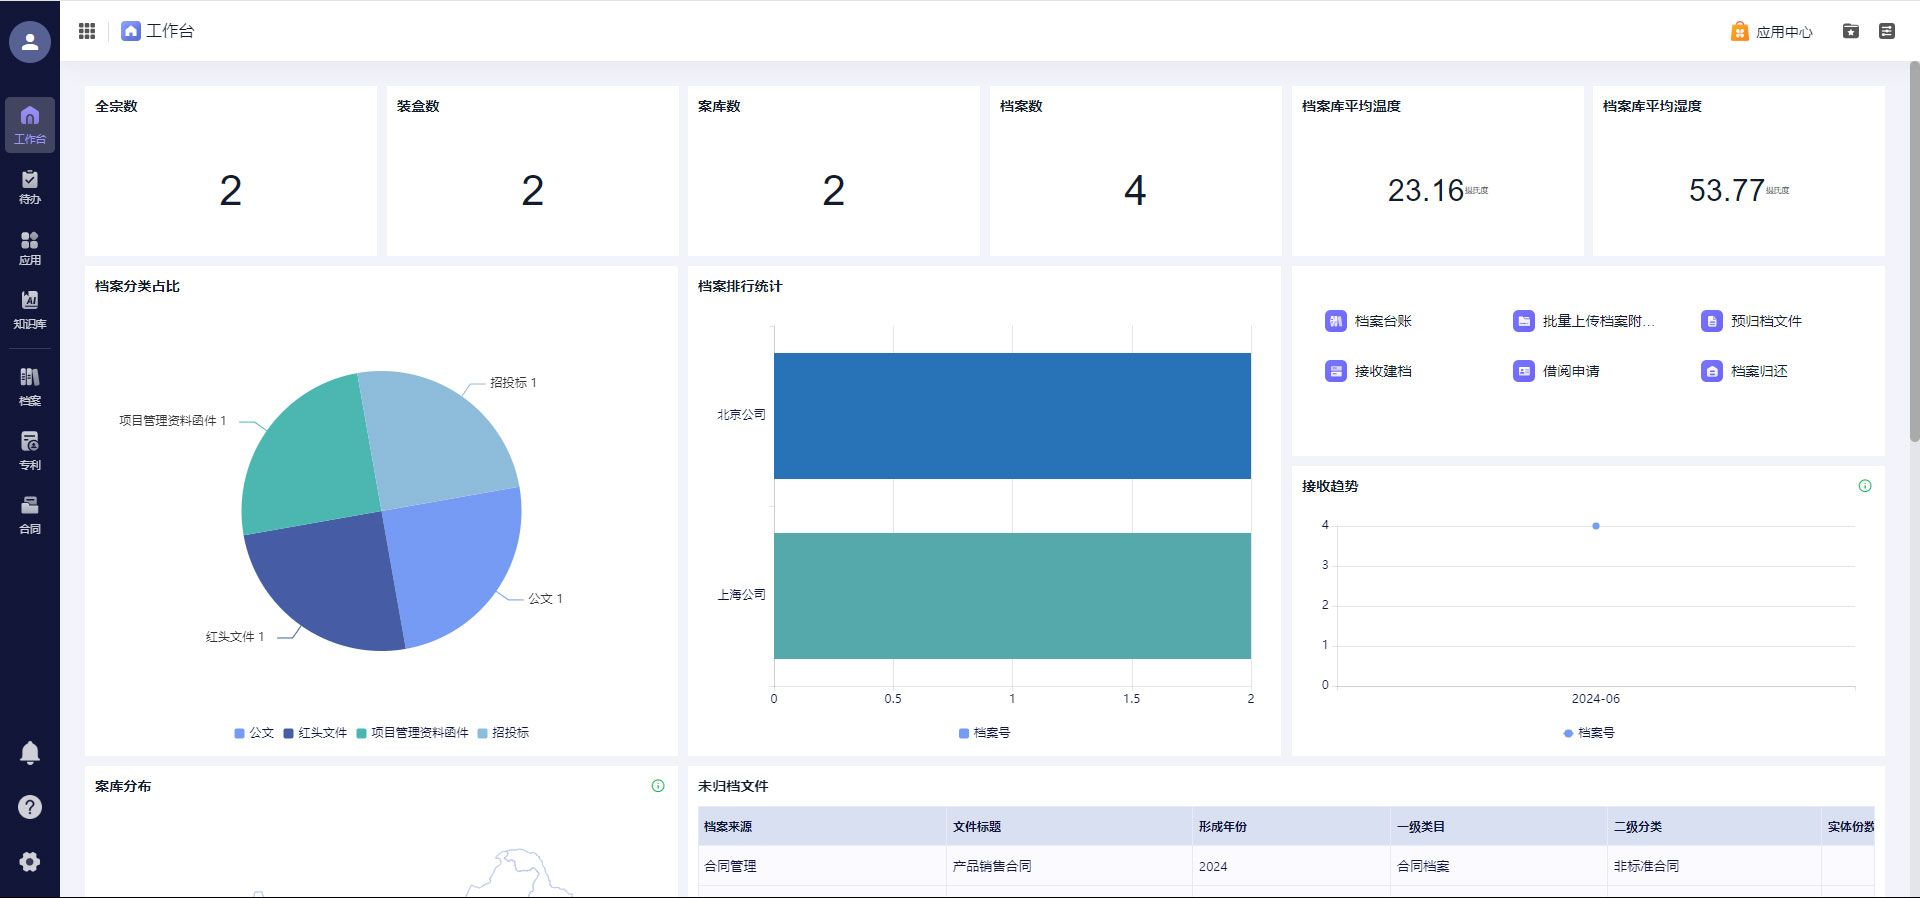Open the settings gear icon
Viewport: 1920px width, 898px height.
point(30,861)
